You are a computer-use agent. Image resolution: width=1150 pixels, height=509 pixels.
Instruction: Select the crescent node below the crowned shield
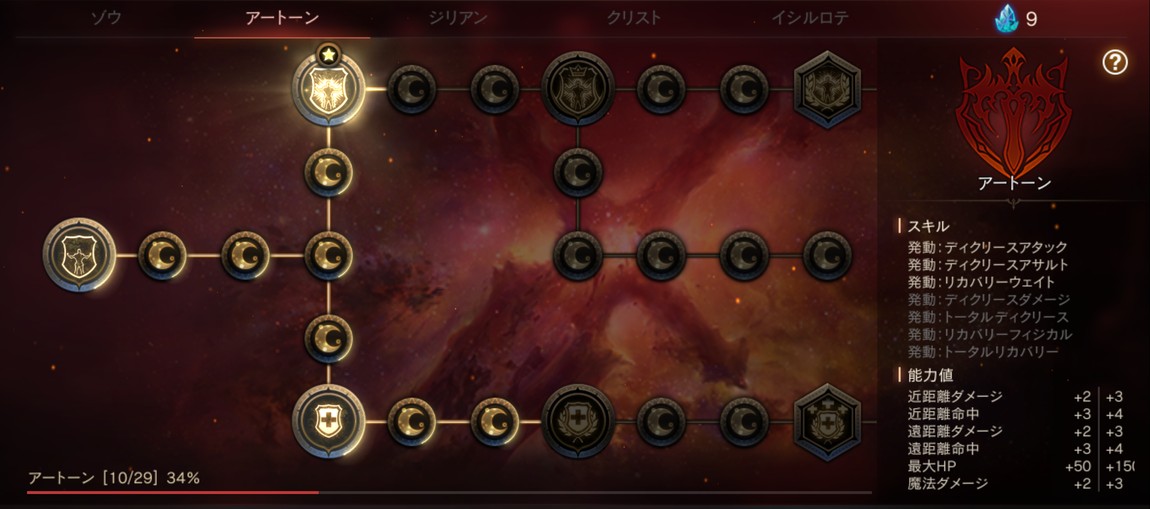pos(578,172)
